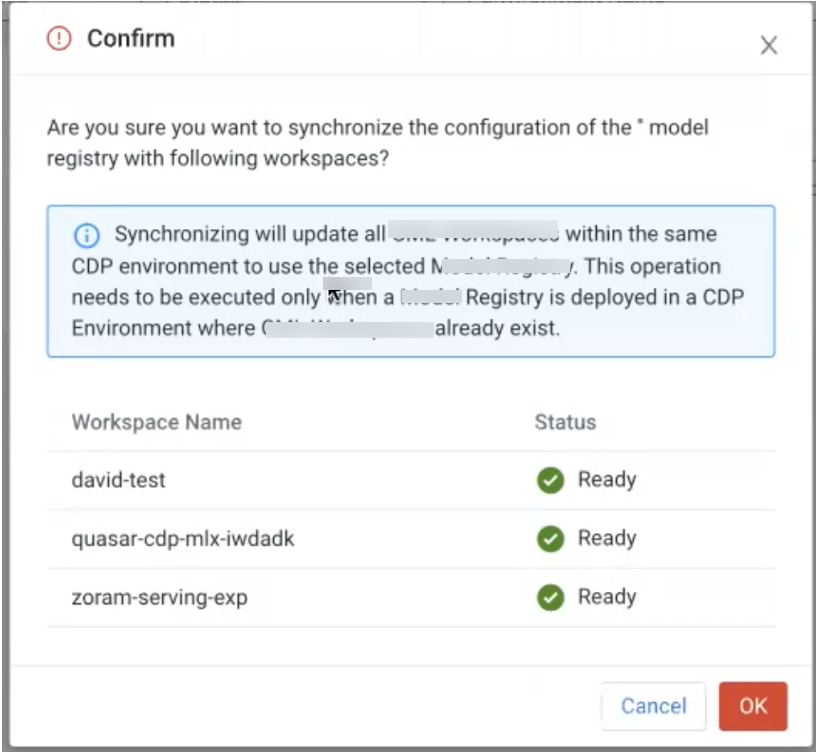Click the Ready status text for david-test

point(607,480)
